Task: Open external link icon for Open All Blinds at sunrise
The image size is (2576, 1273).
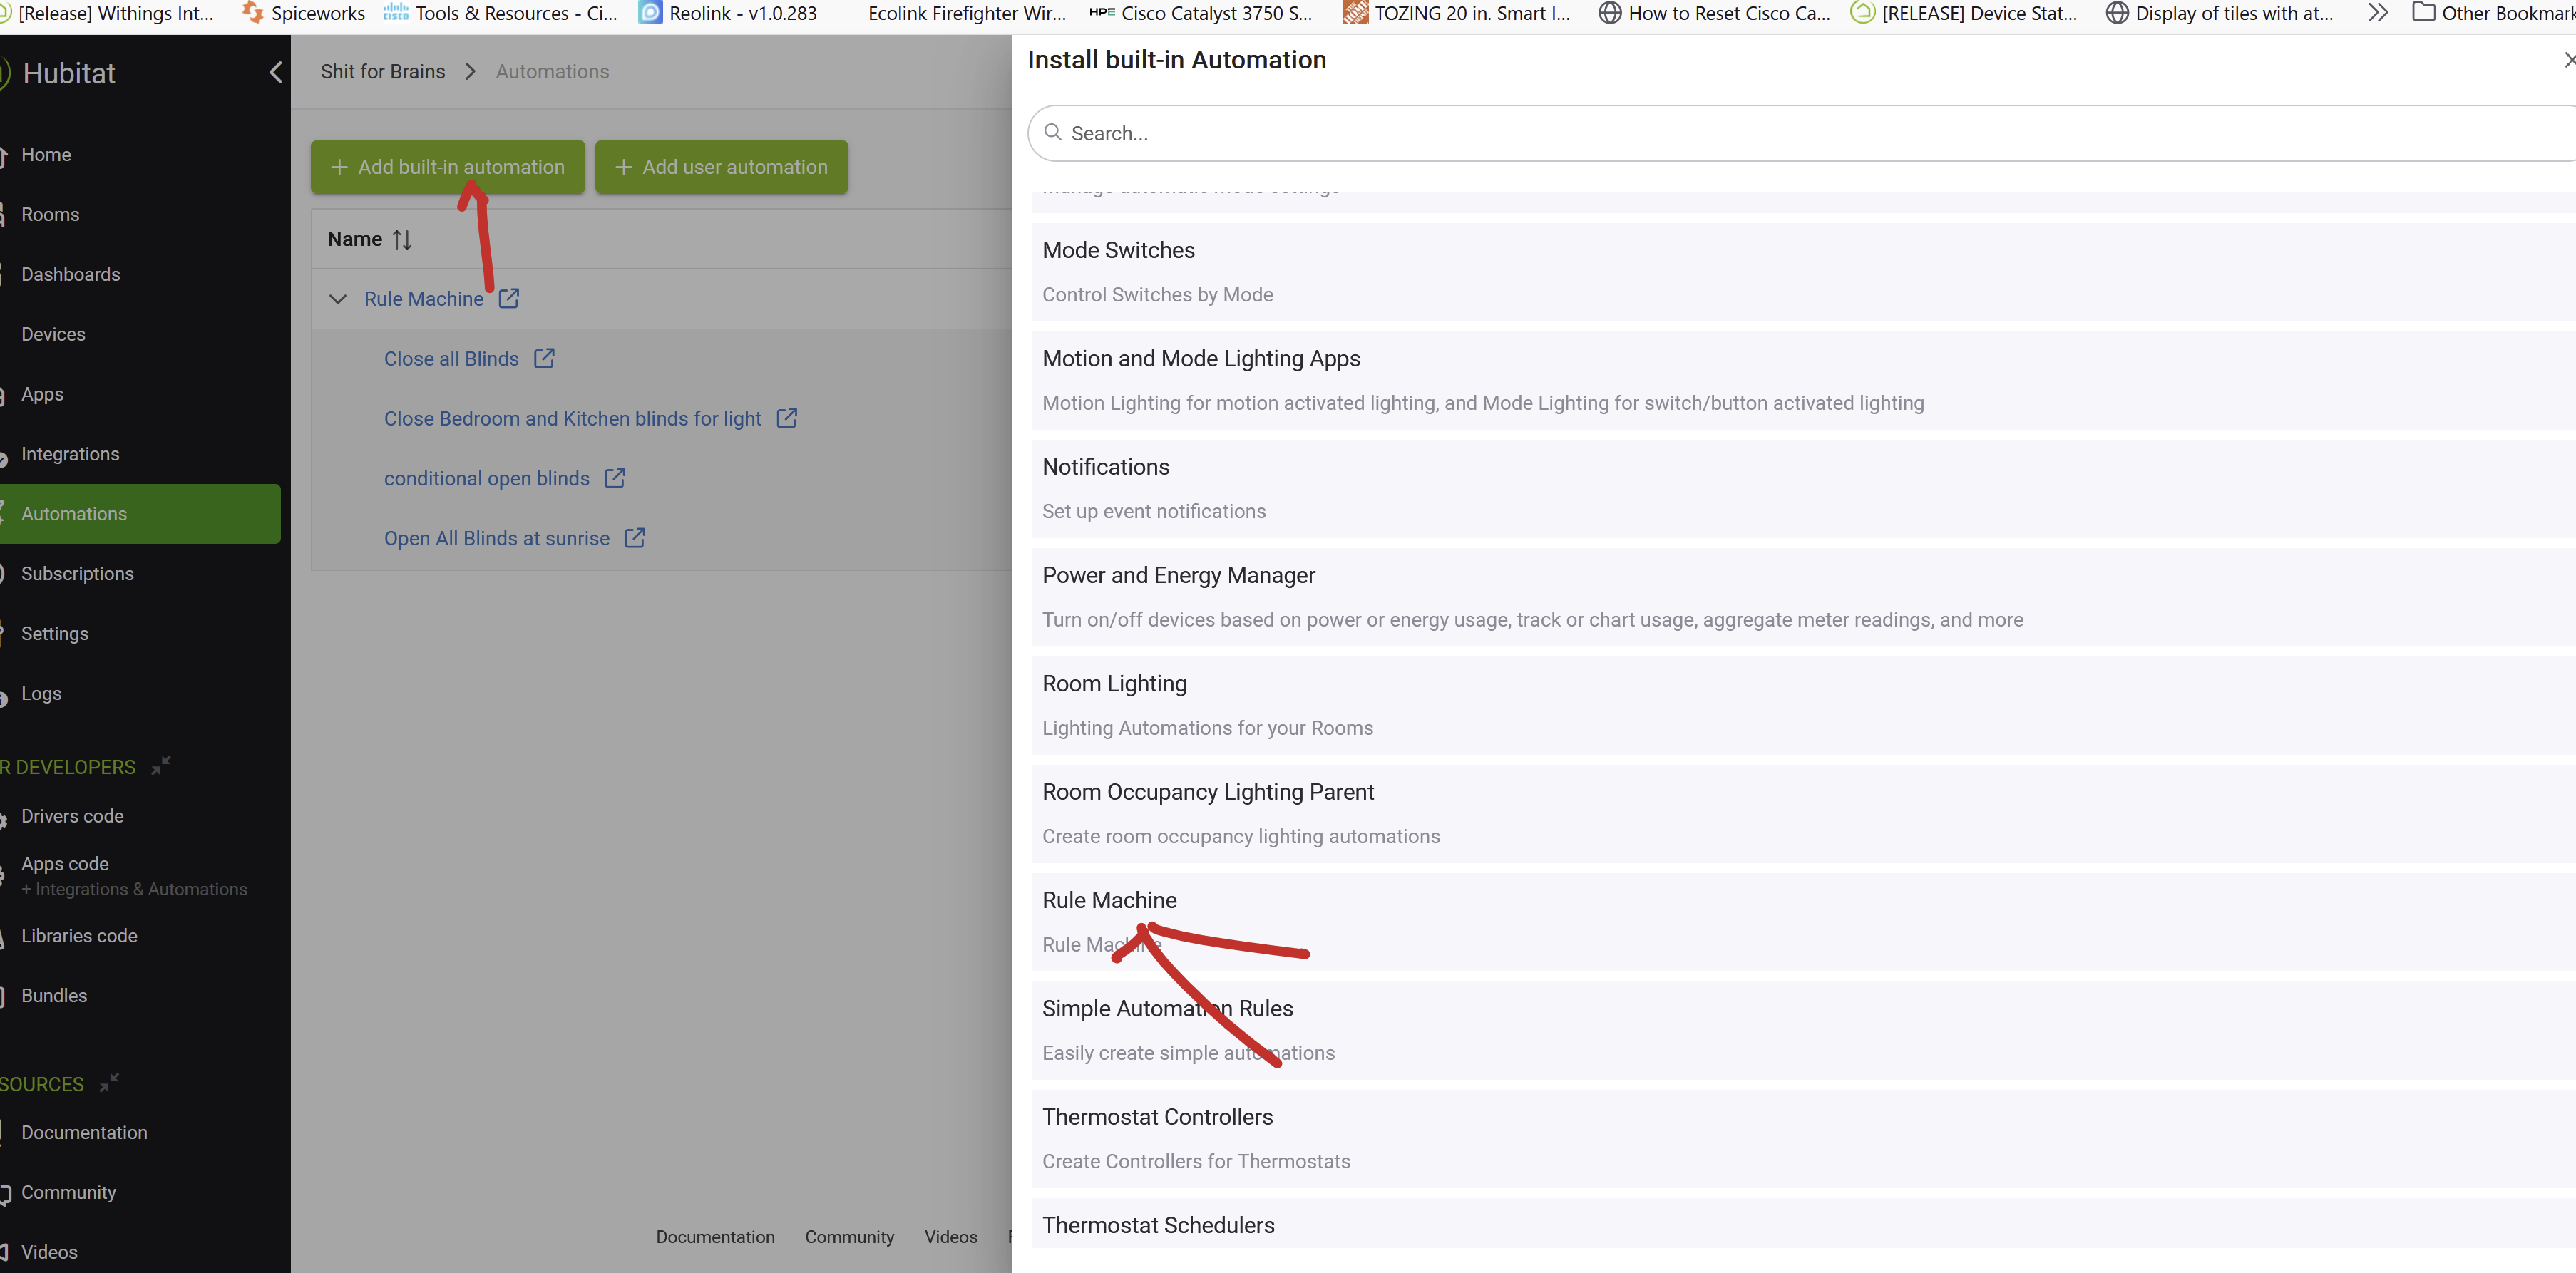Action: click(635, 538)
